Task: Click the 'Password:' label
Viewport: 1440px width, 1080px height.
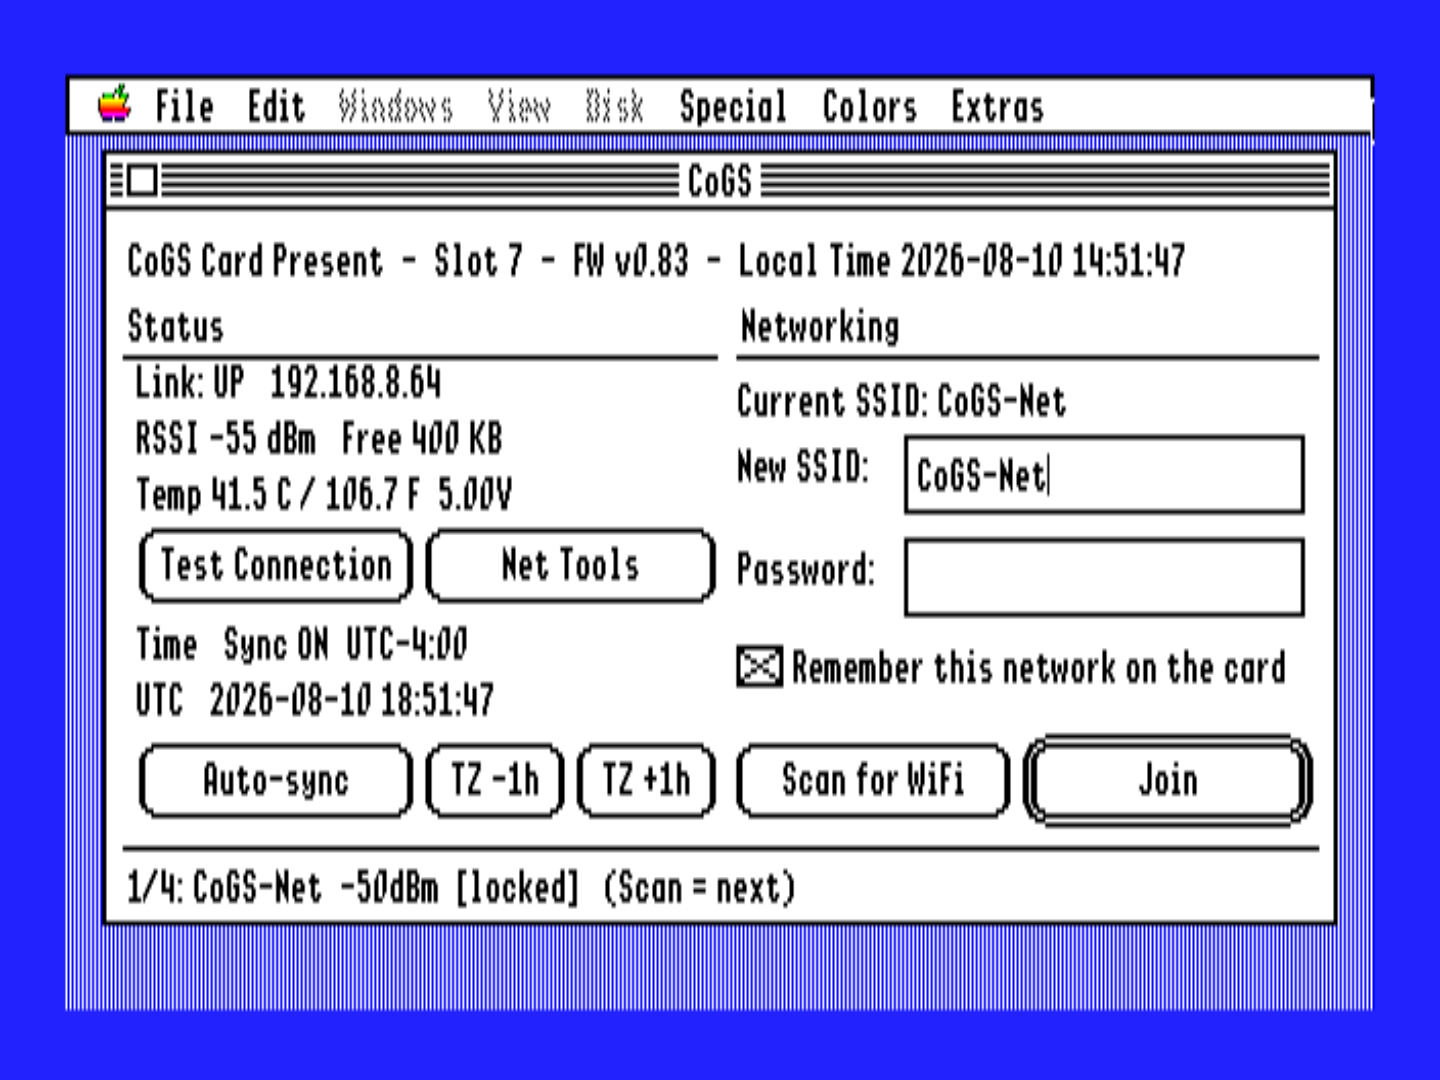Action: click(806, 570)
